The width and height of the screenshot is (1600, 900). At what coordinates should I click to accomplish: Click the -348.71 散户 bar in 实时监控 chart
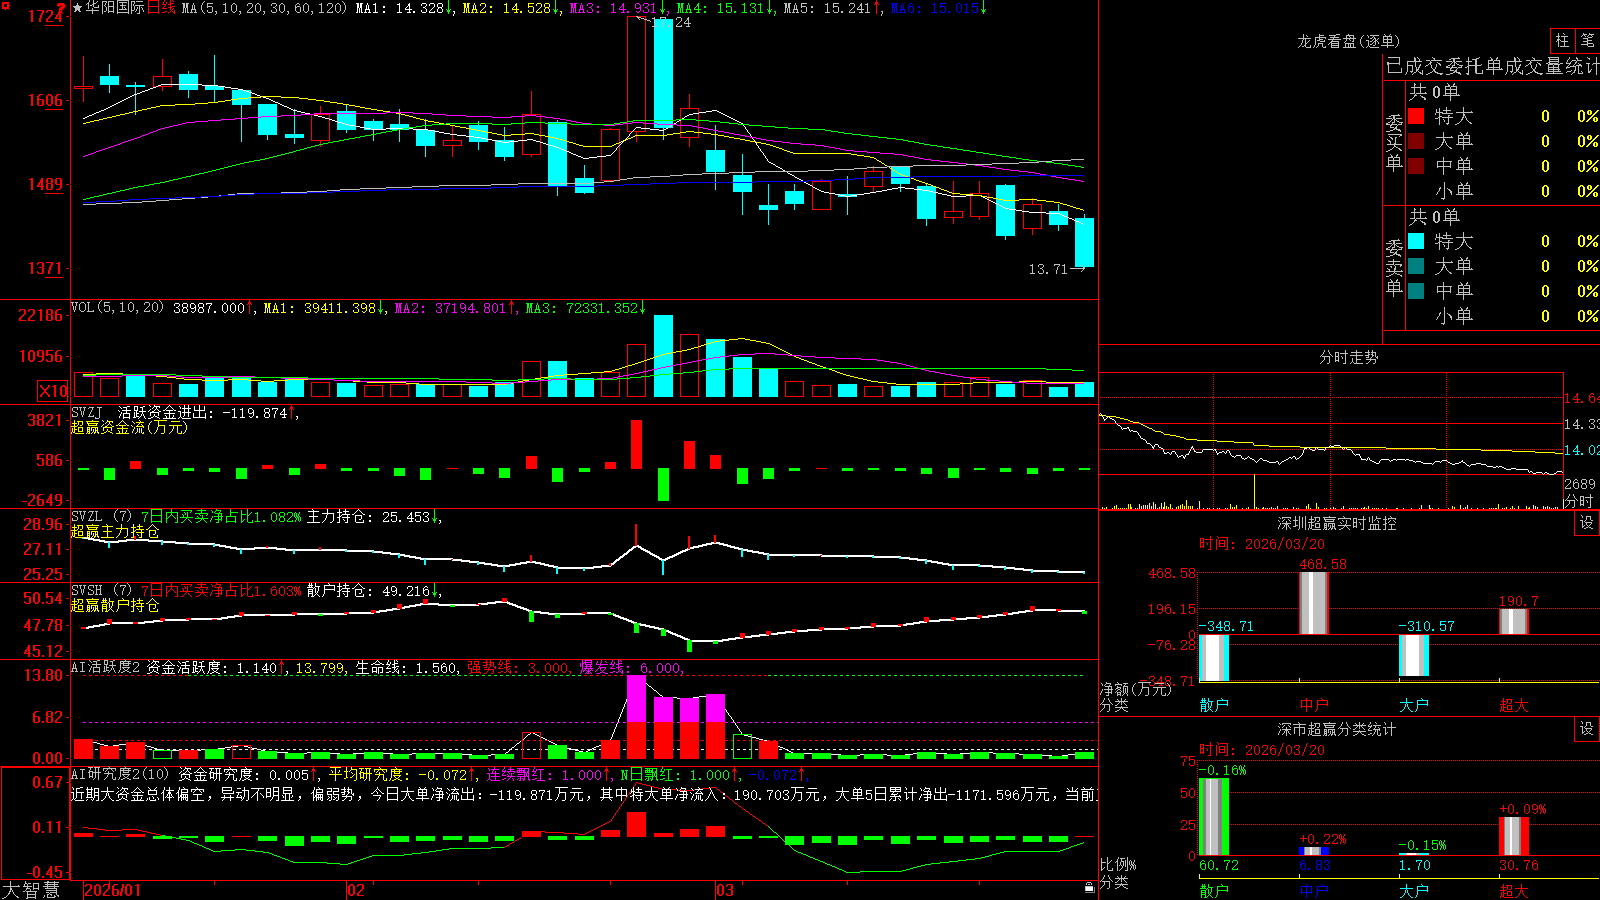(x=1214, y=657)
